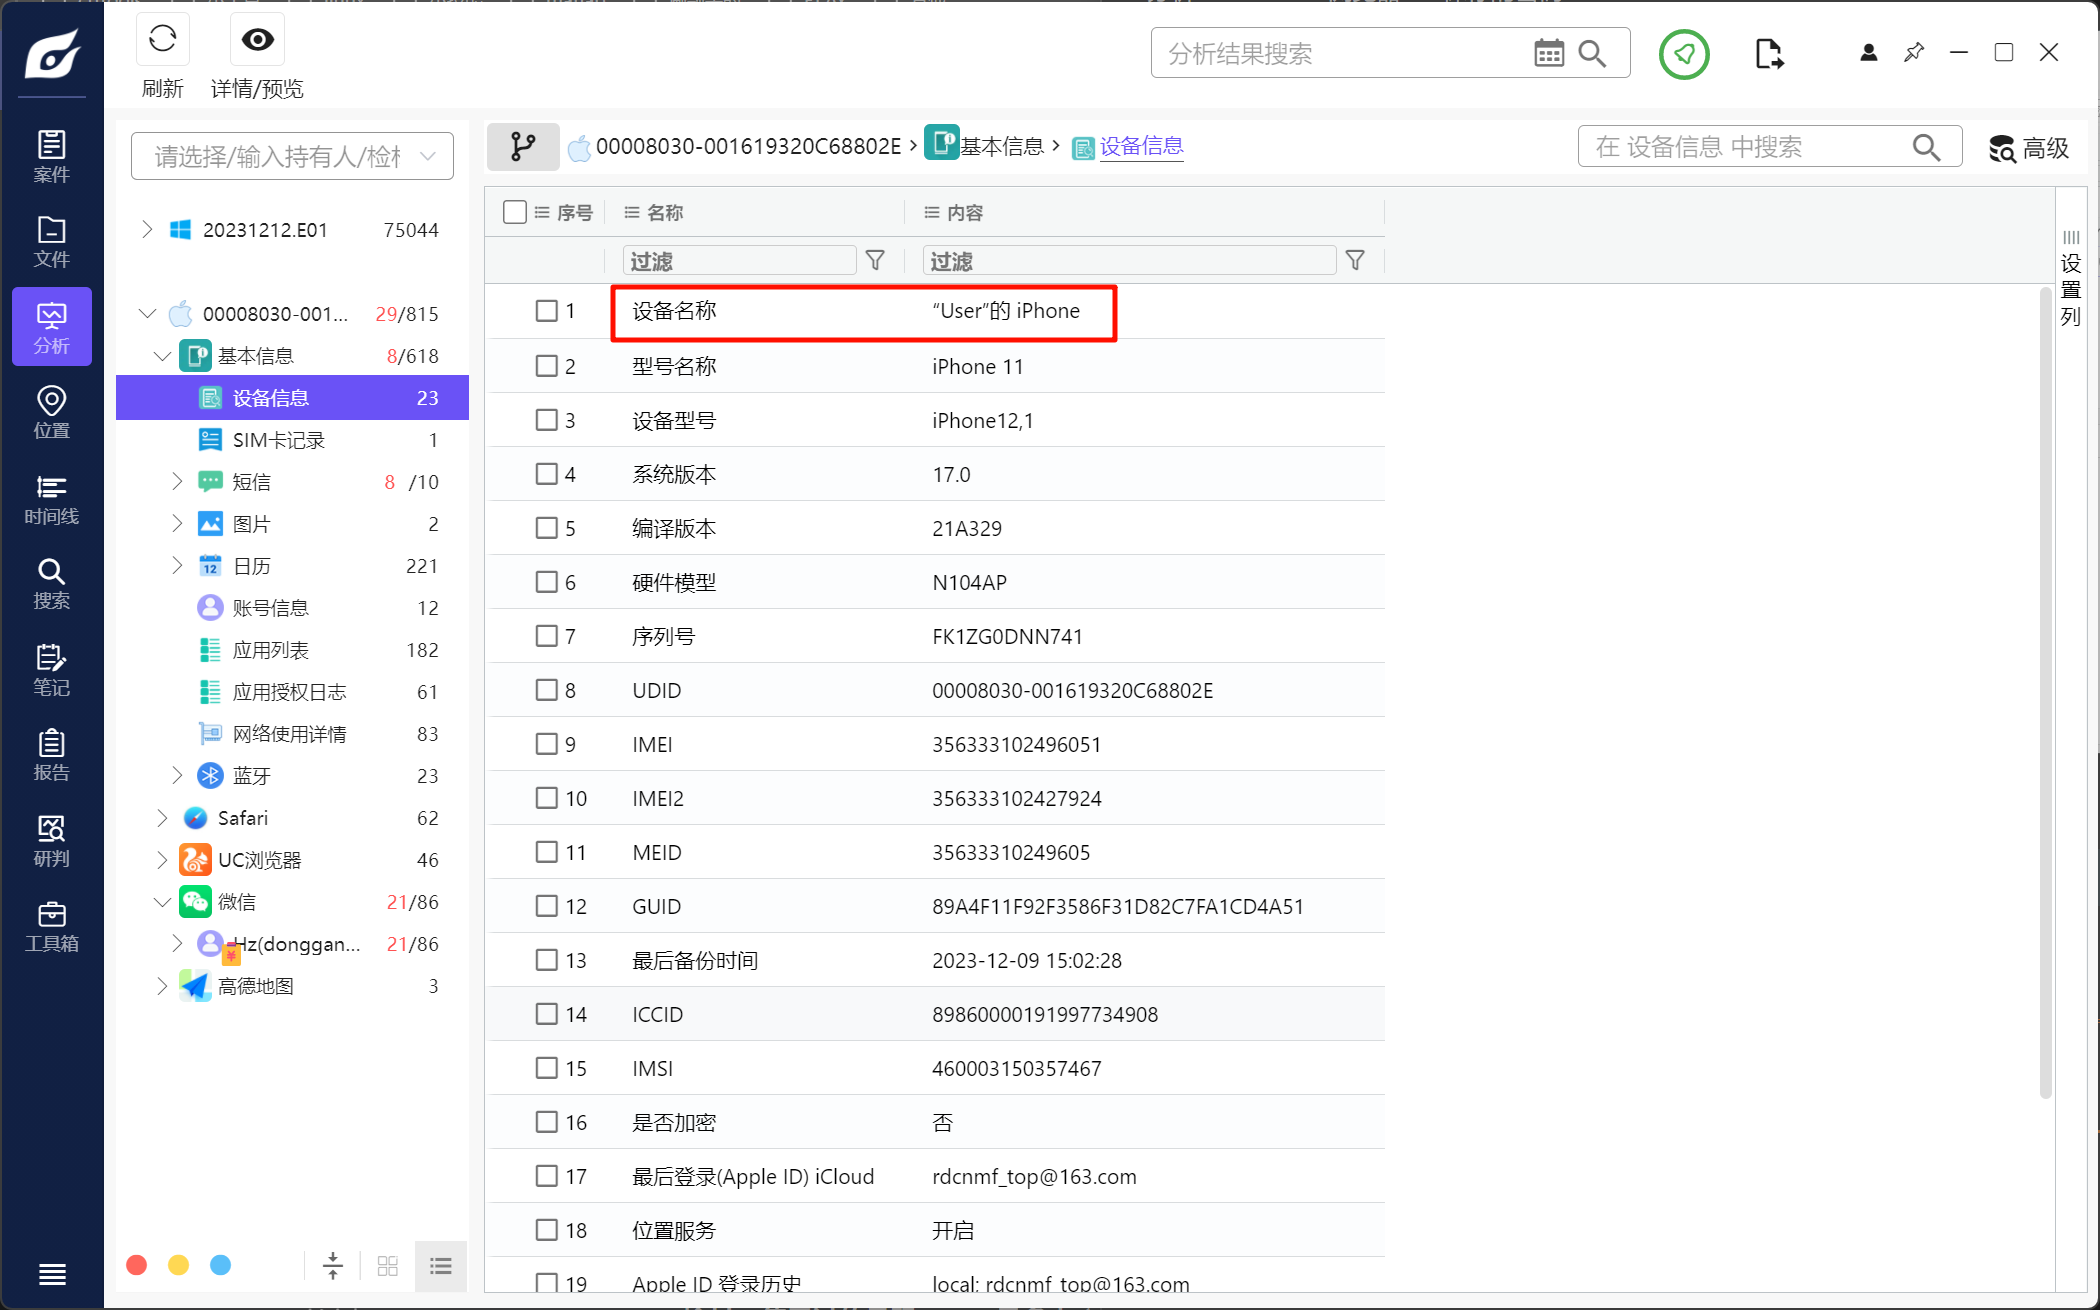Click the calendar icon in search bar

(1548, 53)
